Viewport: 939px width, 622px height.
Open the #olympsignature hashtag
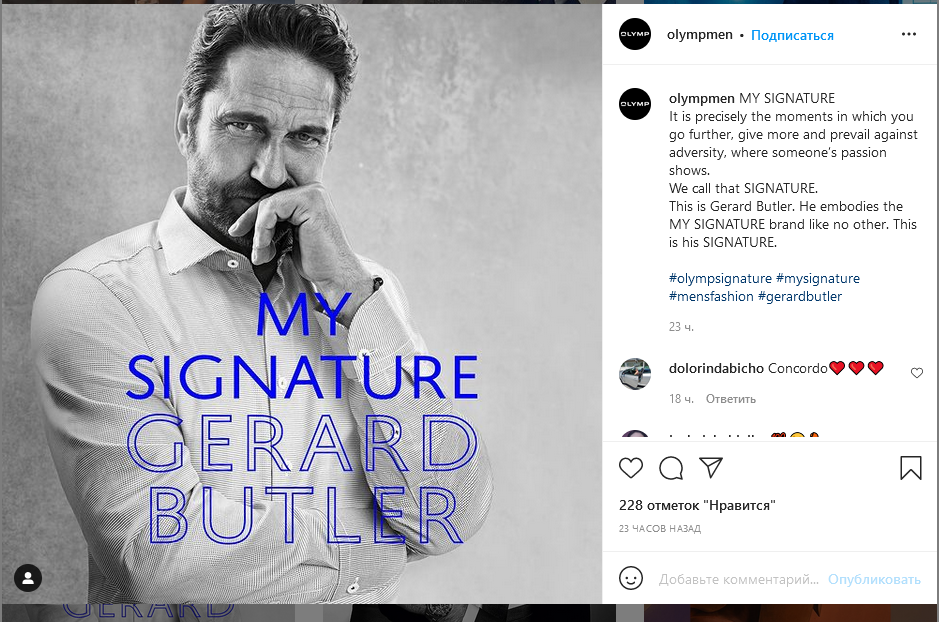pos(720,278)
